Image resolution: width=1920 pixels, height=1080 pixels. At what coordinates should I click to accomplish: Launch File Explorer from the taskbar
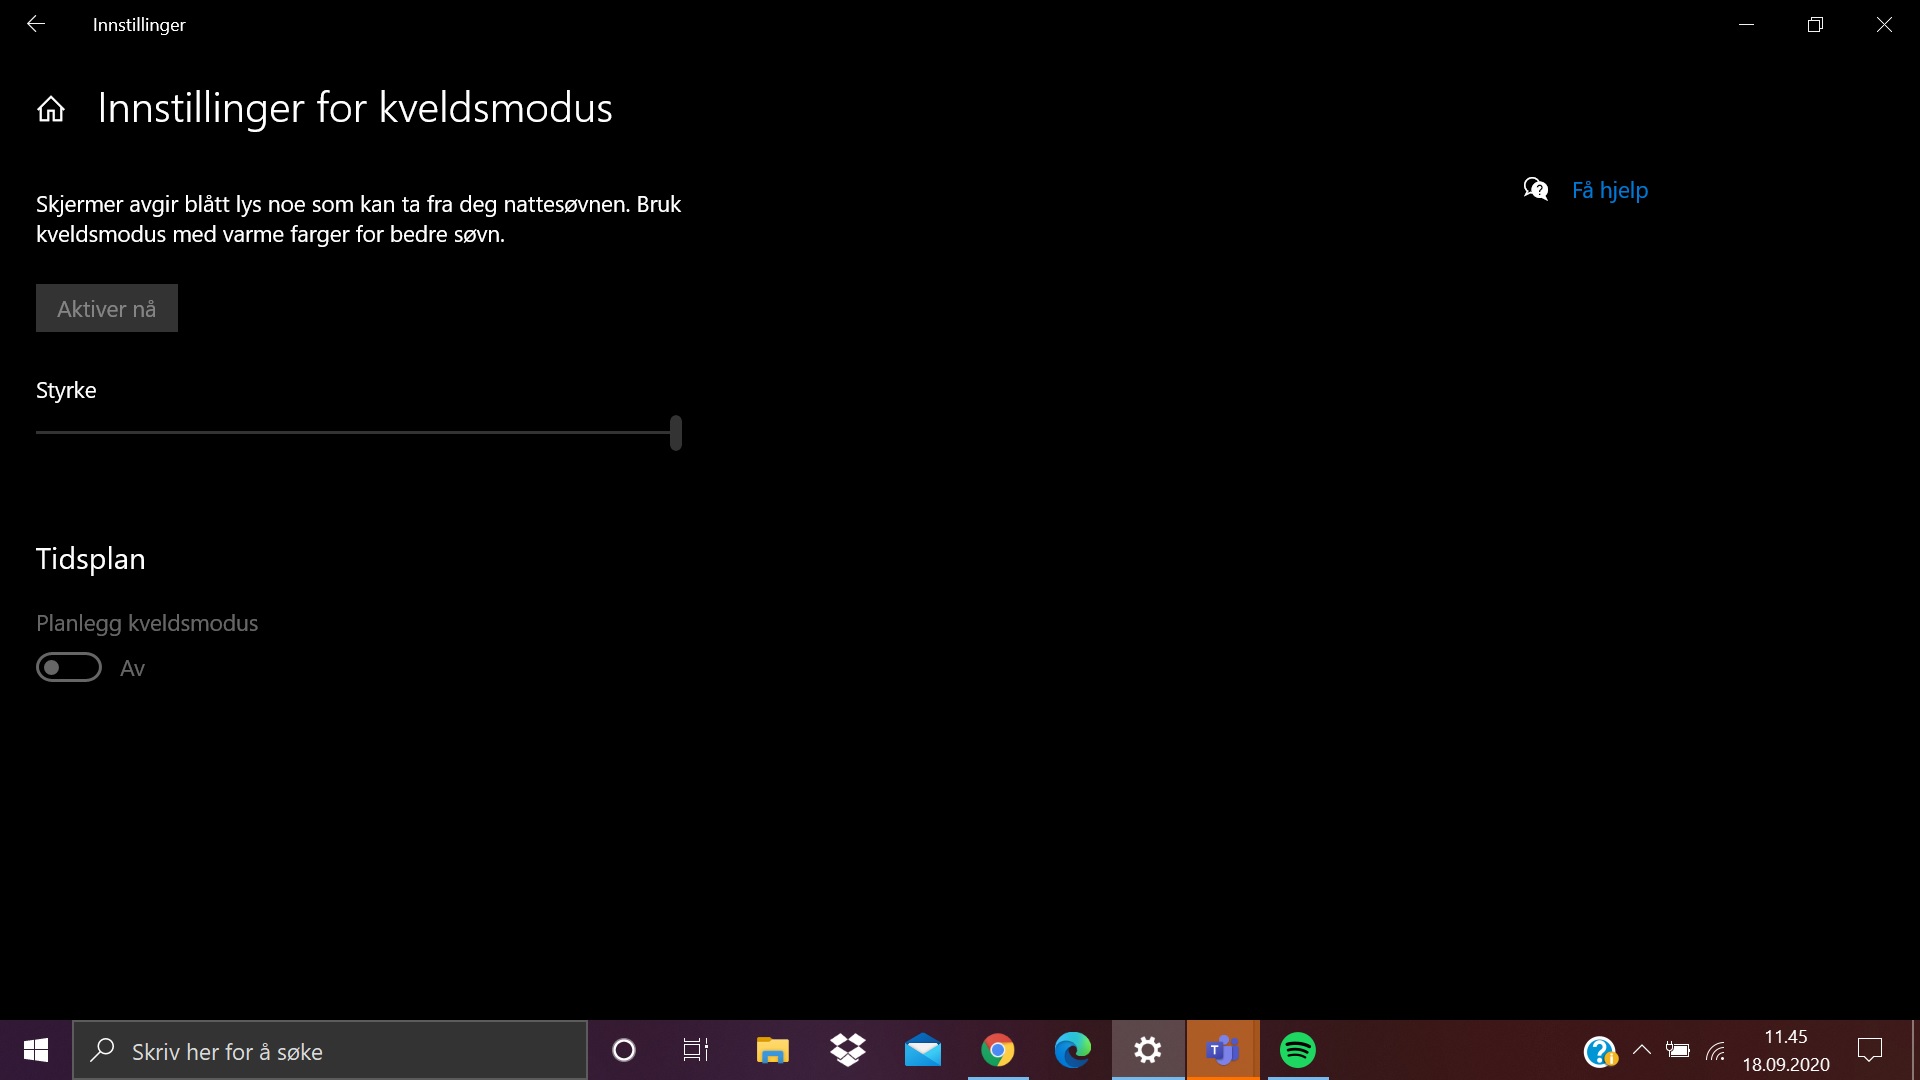772,1050
